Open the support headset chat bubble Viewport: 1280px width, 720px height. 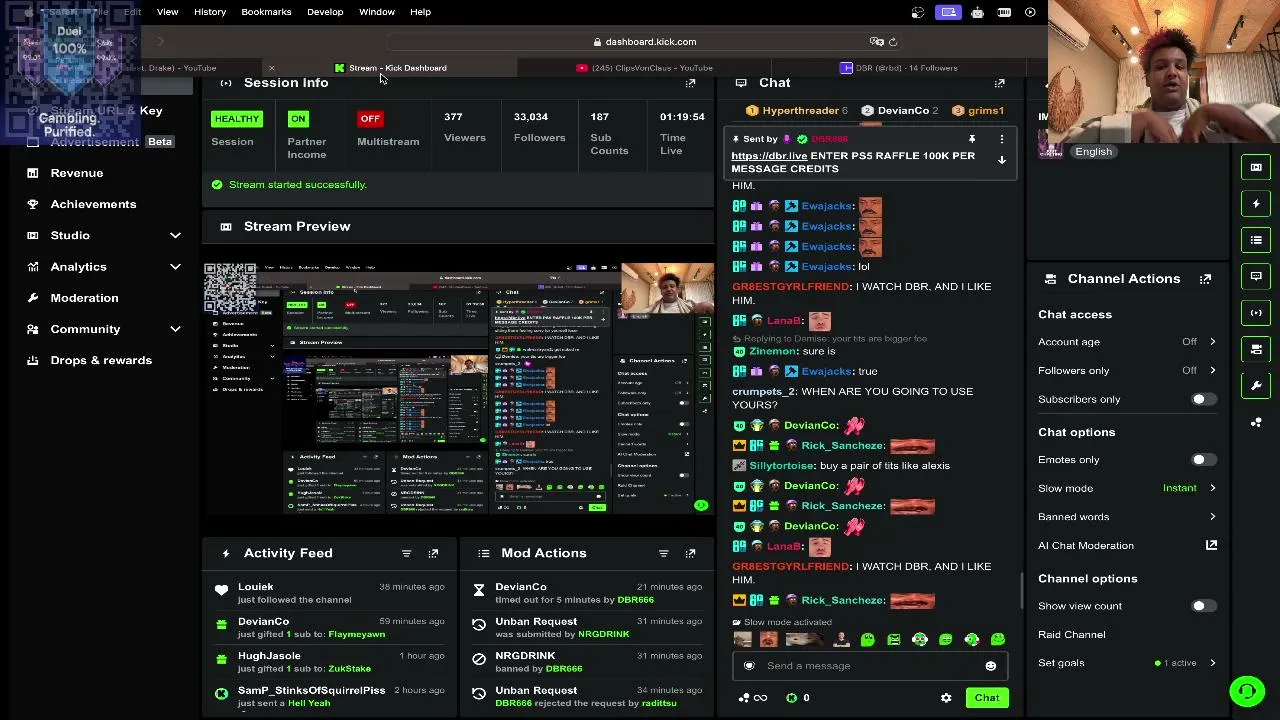tap(1247, 690)
